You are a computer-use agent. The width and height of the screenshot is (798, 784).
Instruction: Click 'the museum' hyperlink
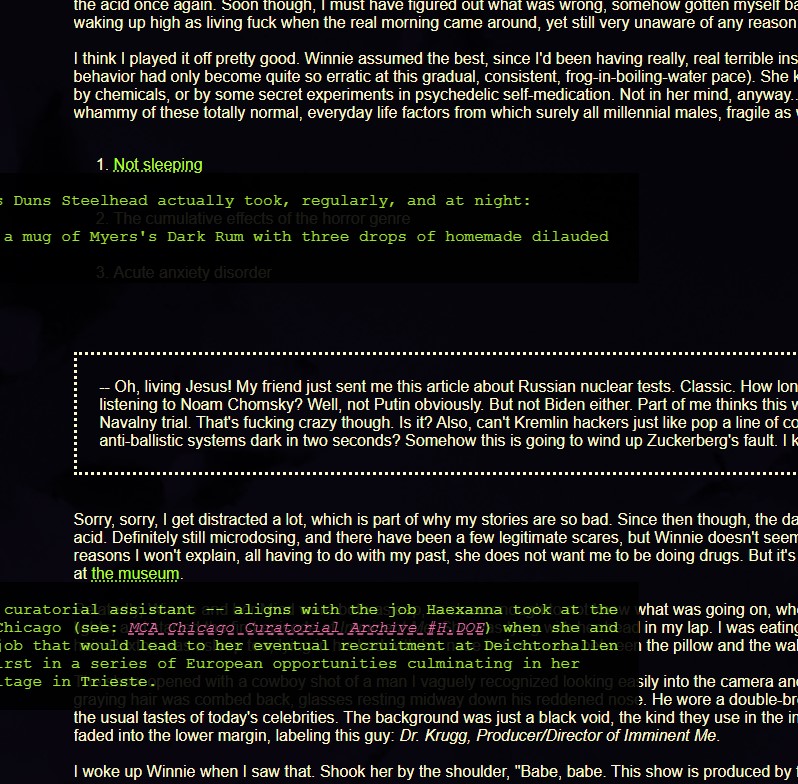[135, 574]
